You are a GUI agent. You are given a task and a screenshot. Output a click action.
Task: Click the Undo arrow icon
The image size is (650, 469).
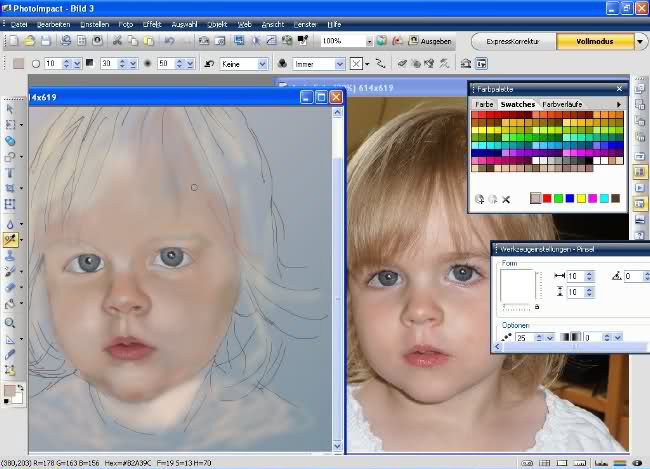coord(170,41)
